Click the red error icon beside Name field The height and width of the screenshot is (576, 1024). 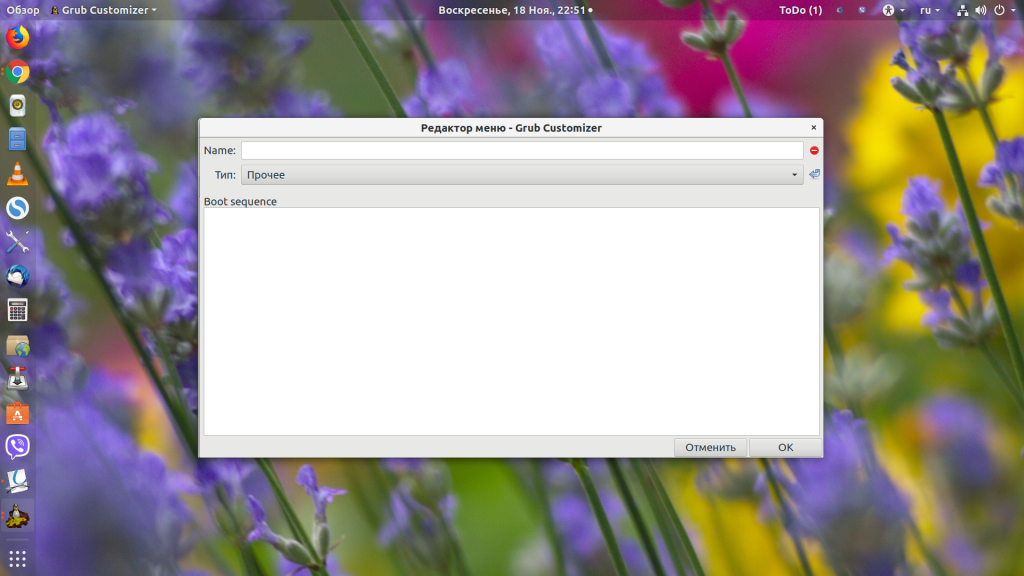click(814, 150)
